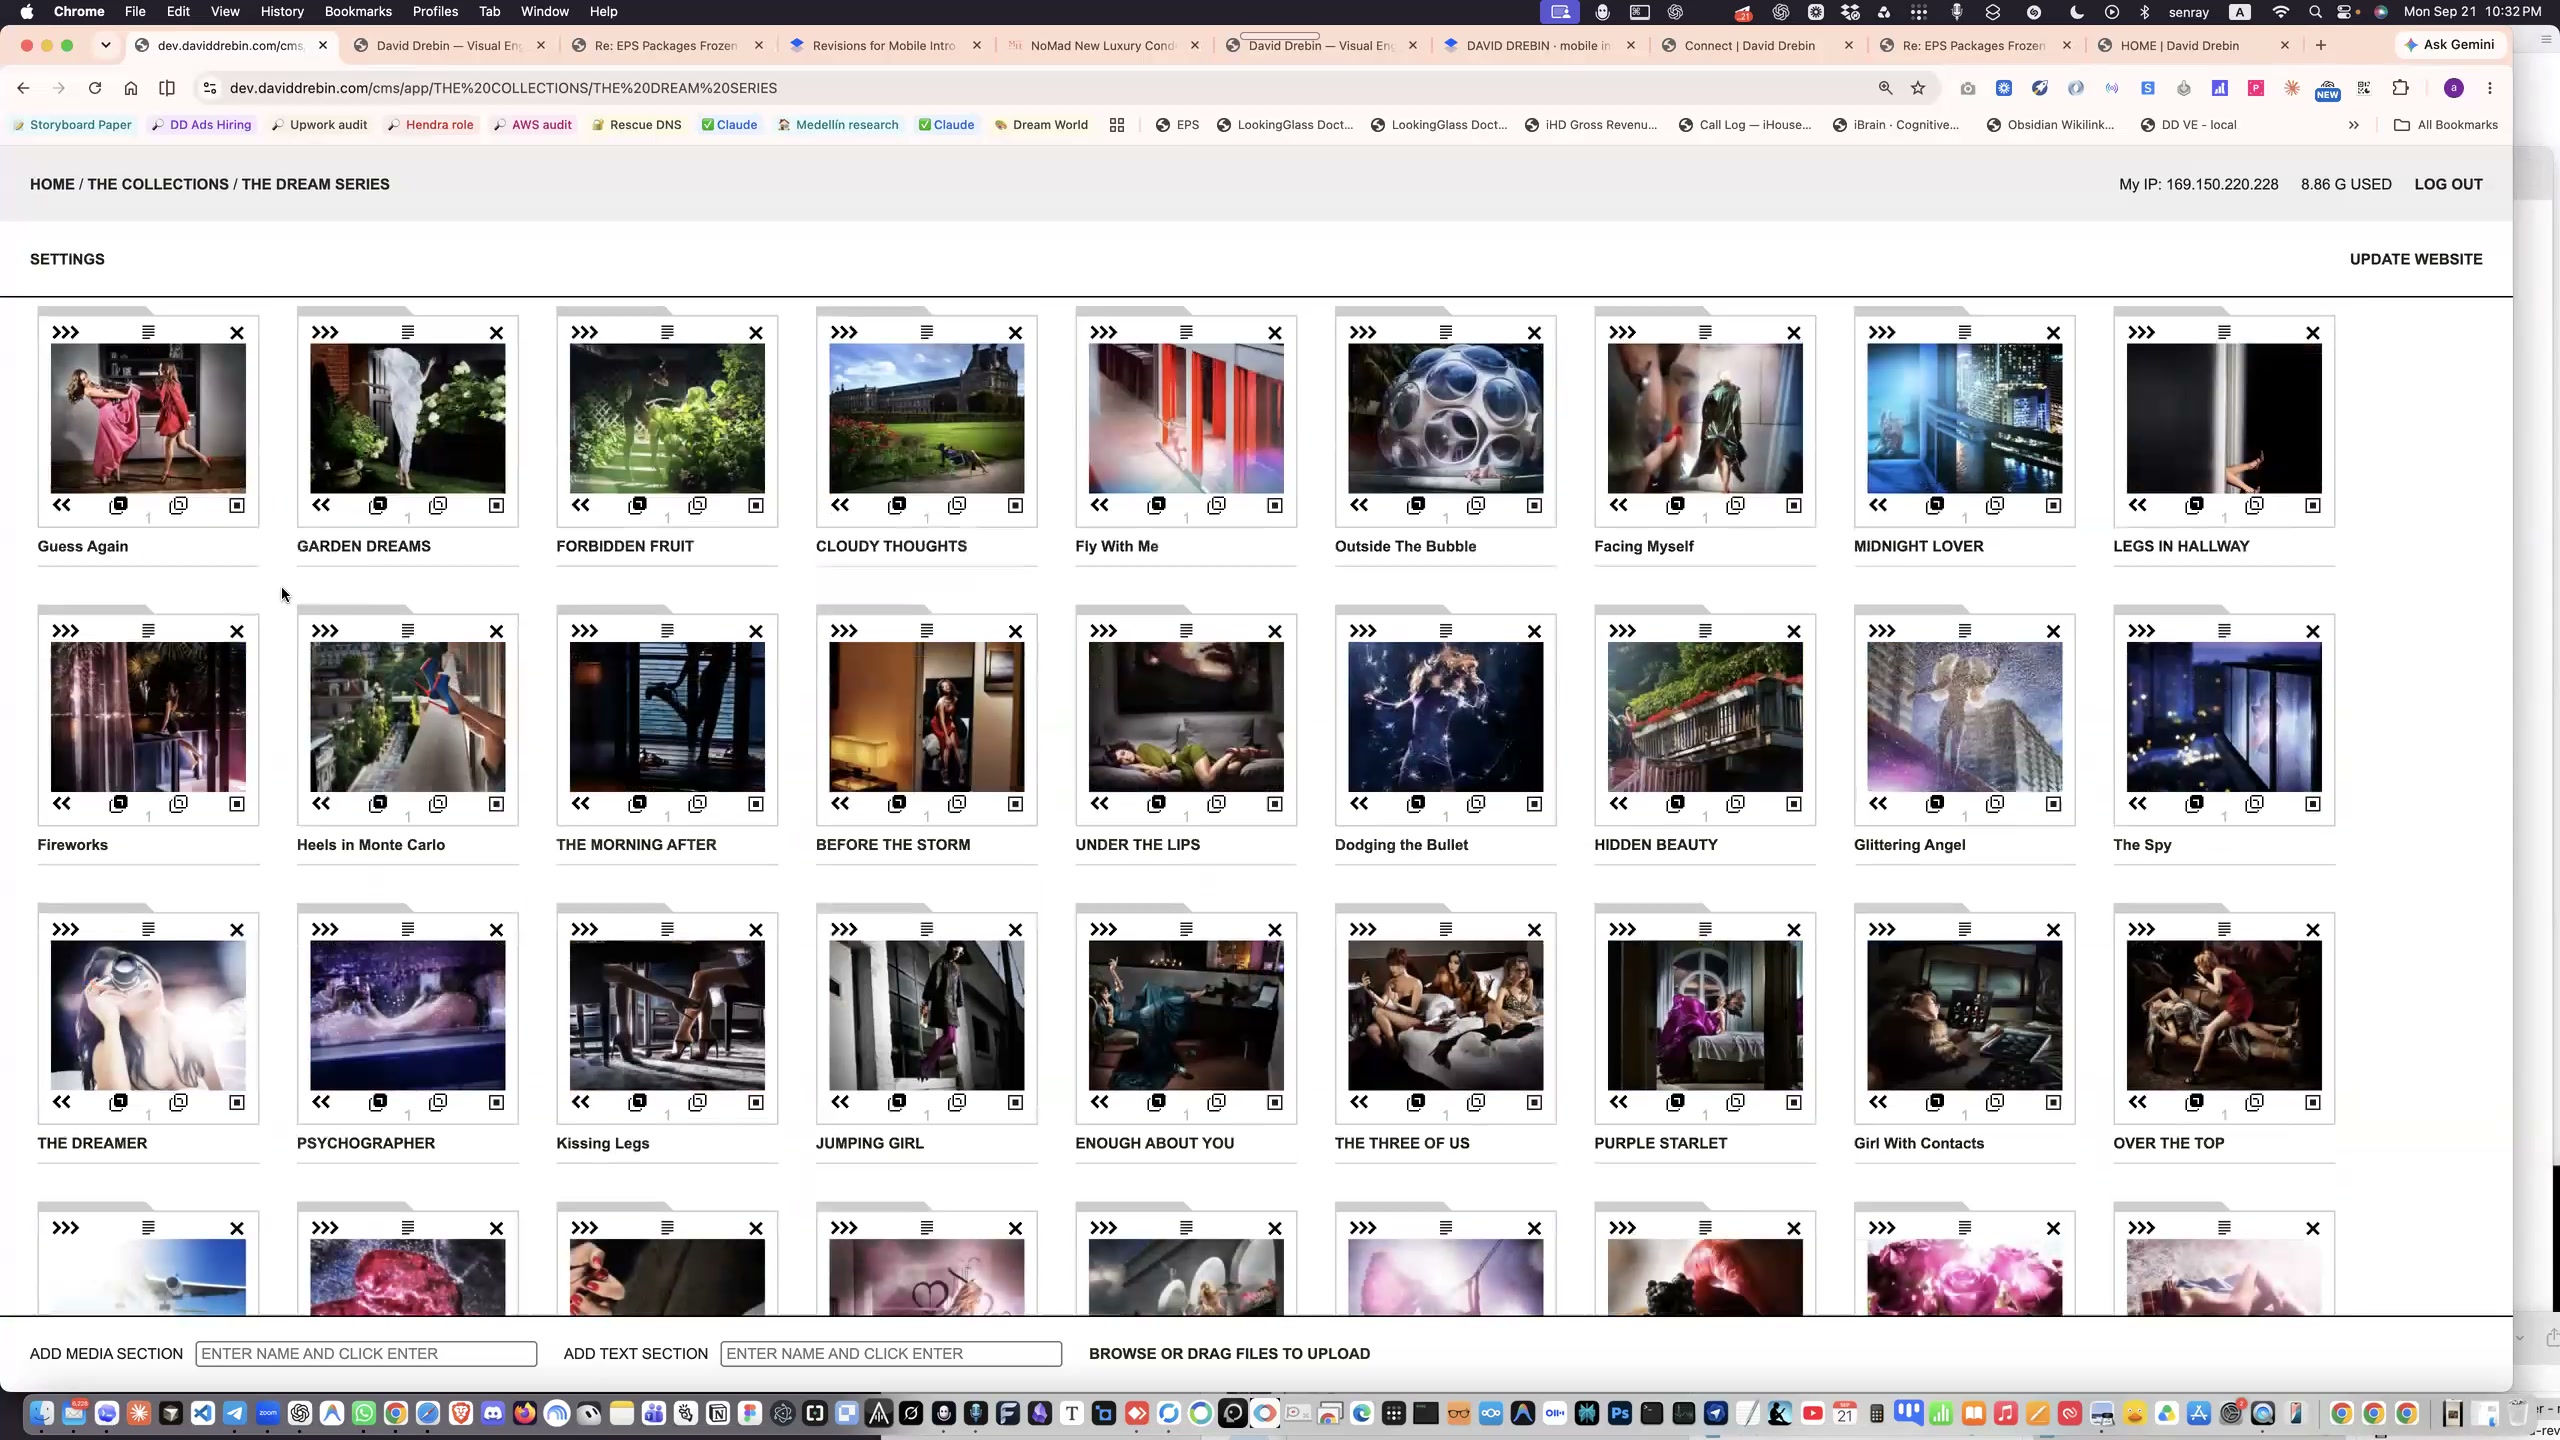Click filled stacked-squares icon on THE MORNING AFTER card

click(x=638, y=803)
